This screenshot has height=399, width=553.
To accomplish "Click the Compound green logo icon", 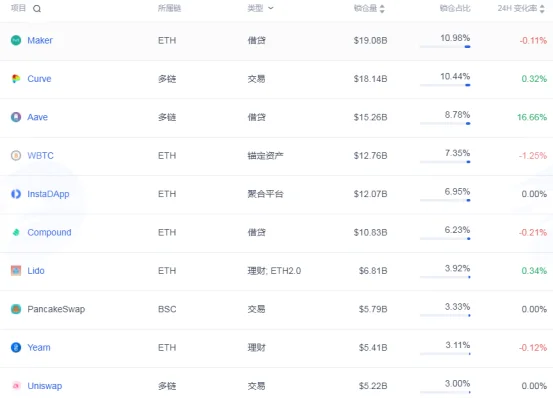I will pos(16,232).
